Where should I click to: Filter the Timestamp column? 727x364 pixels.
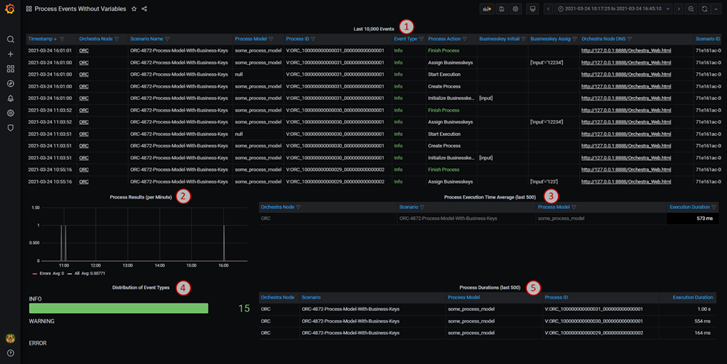[x=62, y=39]
